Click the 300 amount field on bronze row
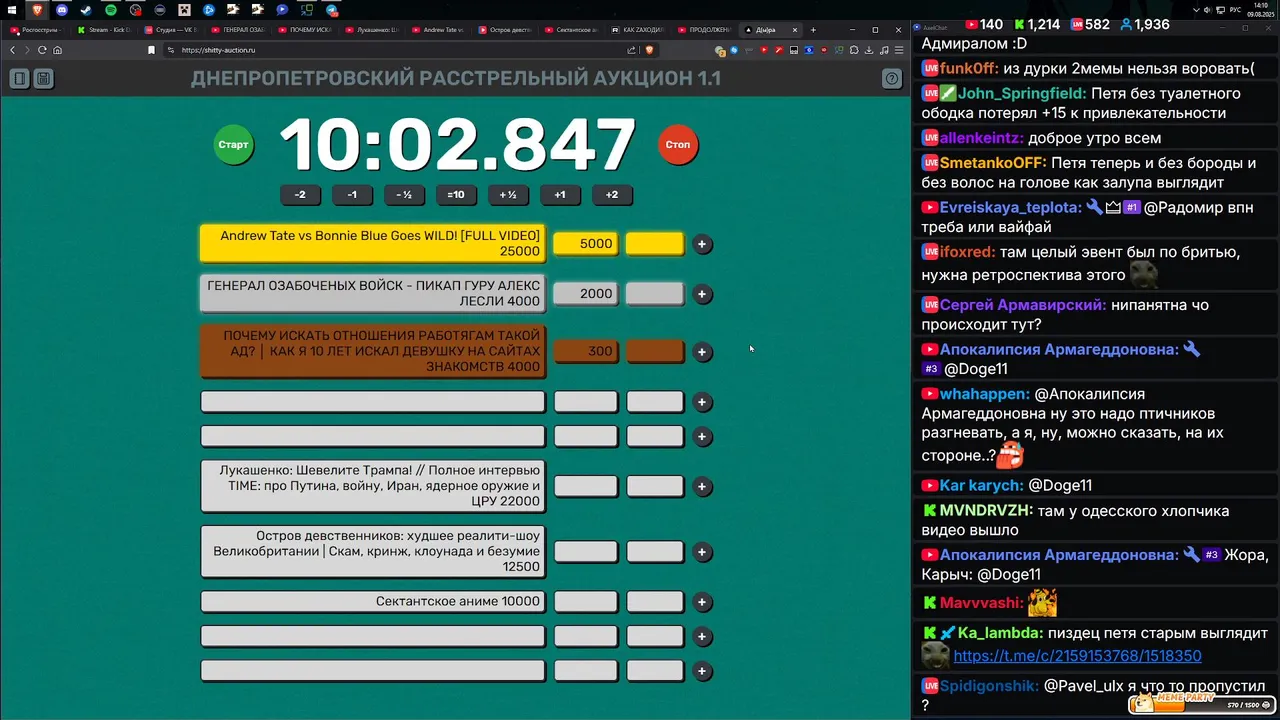Screen dimensions: 1280x720 (586, 352)
